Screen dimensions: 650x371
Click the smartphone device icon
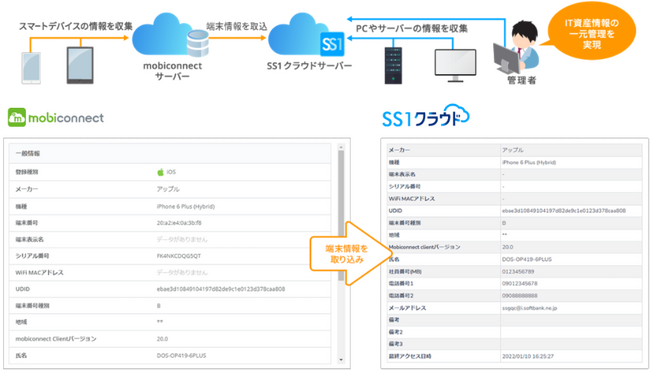pos(31,68)
